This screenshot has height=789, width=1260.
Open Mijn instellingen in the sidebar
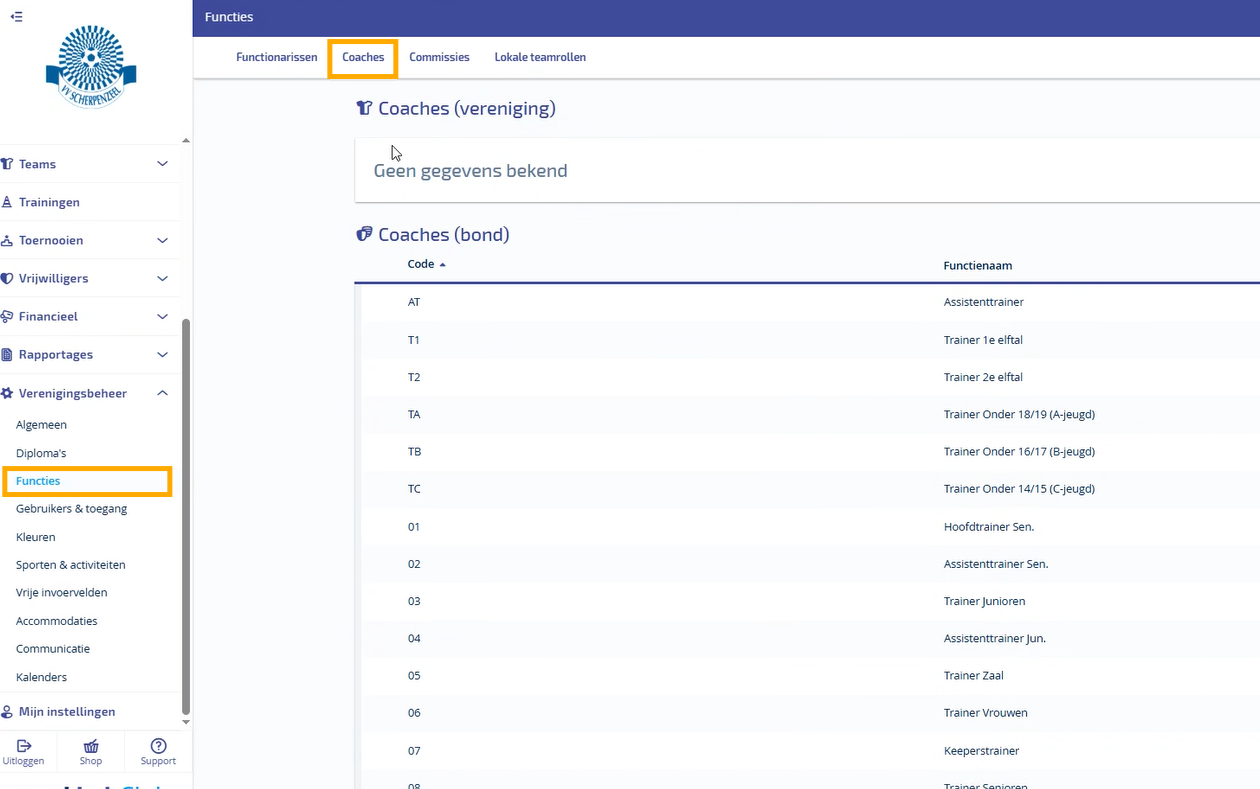[x=67, y=711]
